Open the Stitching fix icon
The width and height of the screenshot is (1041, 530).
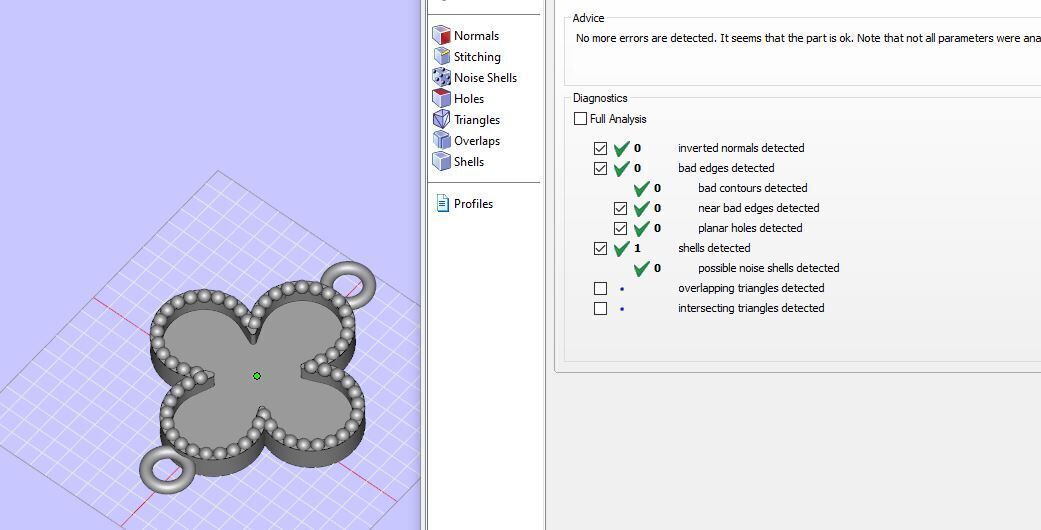click(x=441, y=56)
